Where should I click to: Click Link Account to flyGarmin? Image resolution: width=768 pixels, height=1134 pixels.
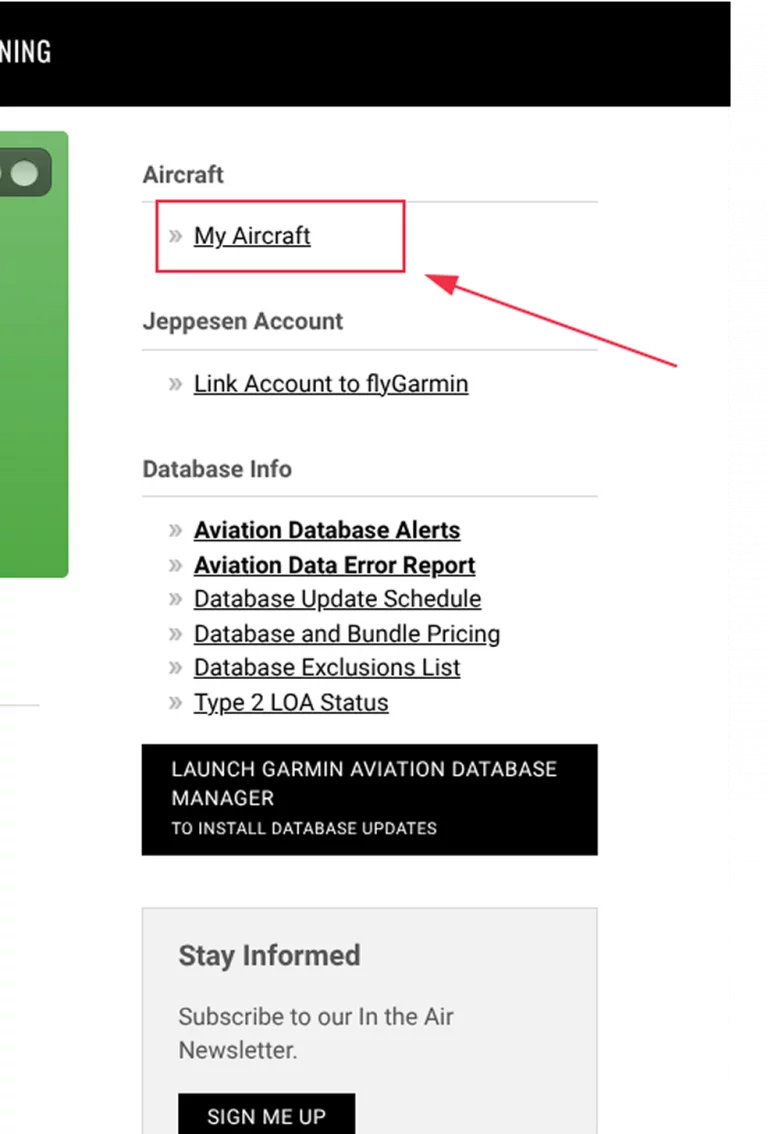330,383
